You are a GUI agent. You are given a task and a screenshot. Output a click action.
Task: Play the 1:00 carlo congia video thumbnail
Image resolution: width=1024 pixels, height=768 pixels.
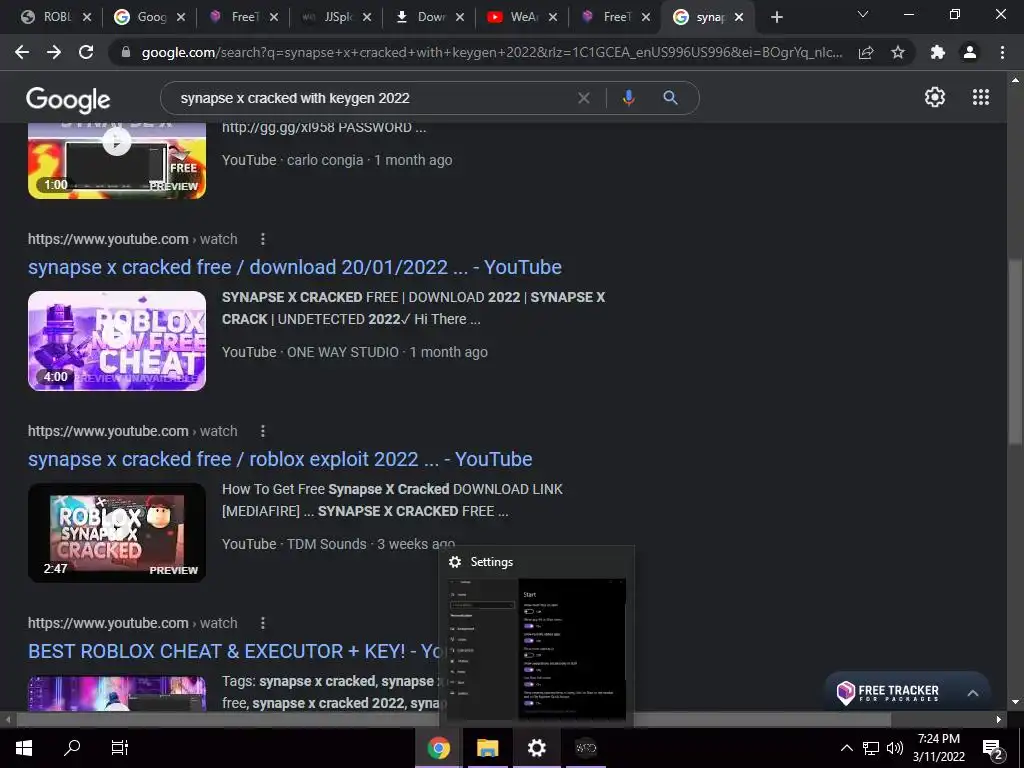117,160
